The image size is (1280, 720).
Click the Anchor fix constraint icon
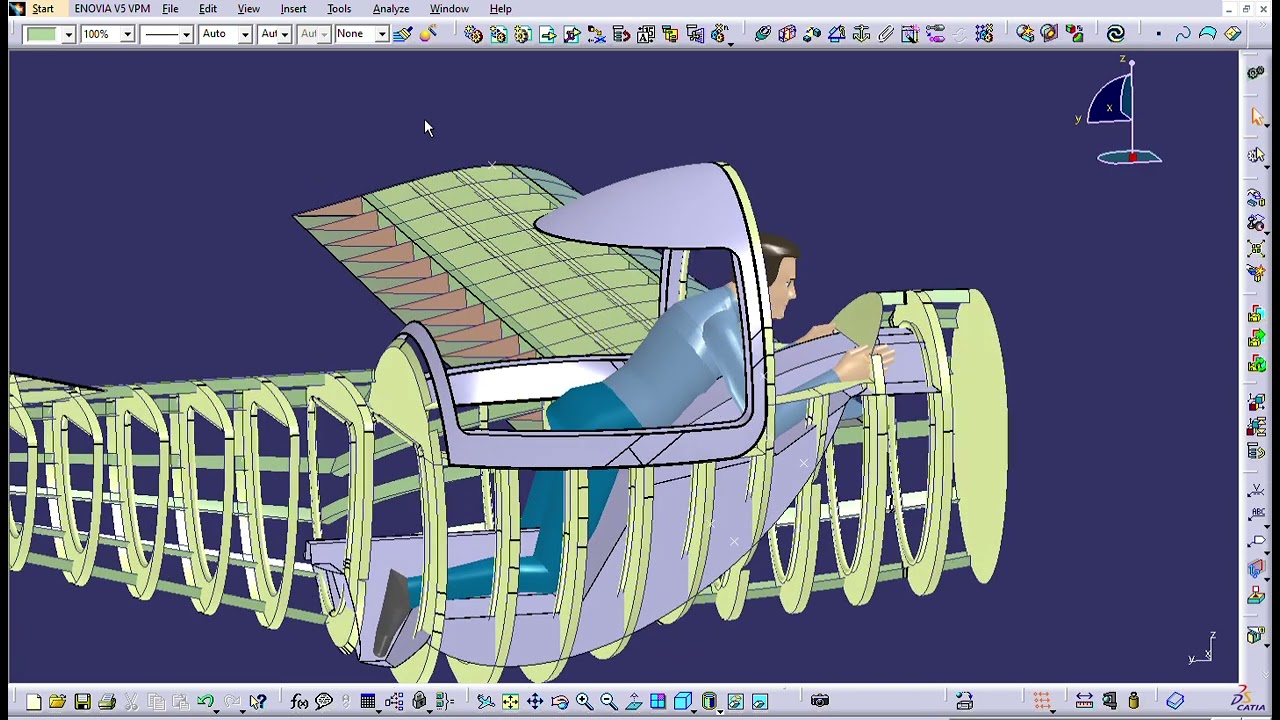point(861,34)
